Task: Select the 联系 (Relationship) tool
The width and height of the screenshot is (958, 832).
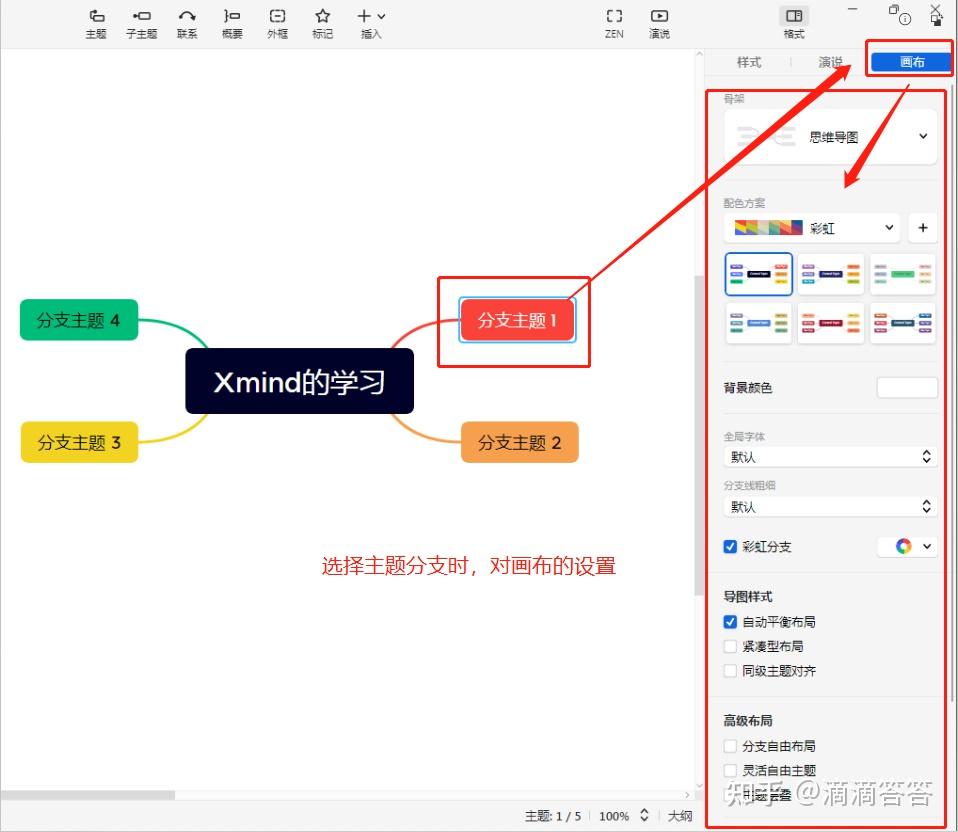Action: (186, 20)
